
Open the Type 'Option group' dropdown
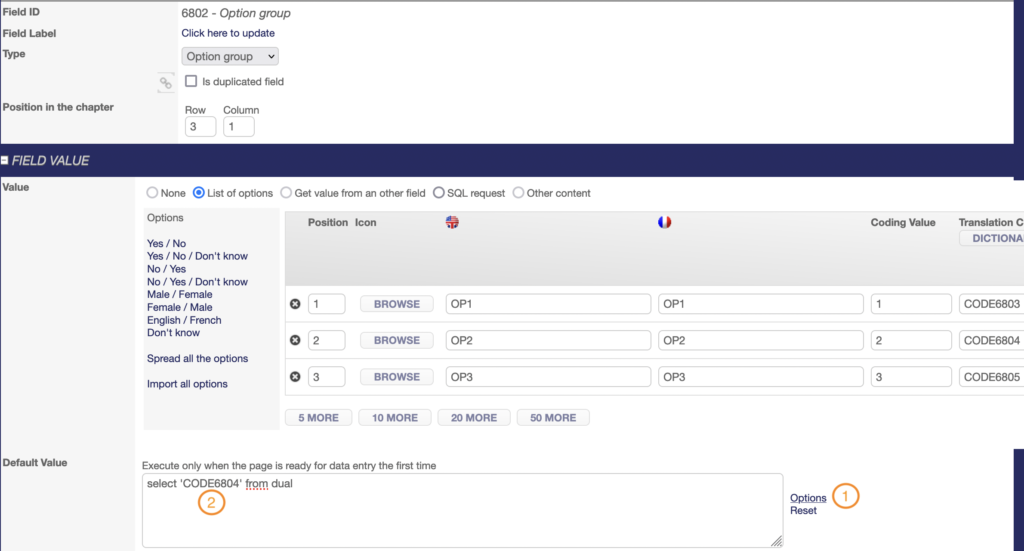(230, 57)
